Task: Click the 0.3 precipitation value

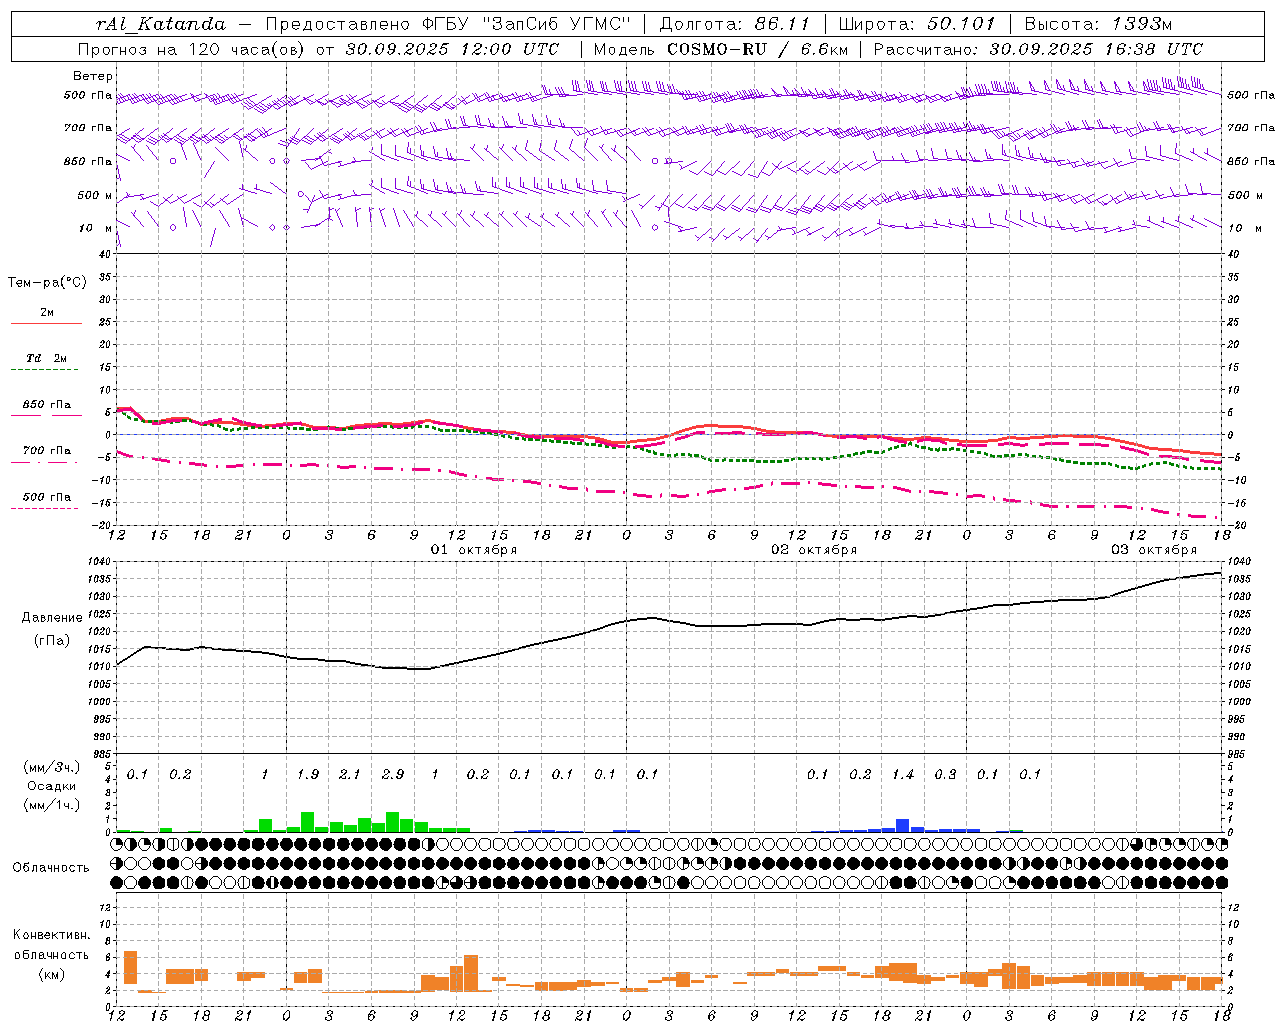Action: click(x=945, y=775)
